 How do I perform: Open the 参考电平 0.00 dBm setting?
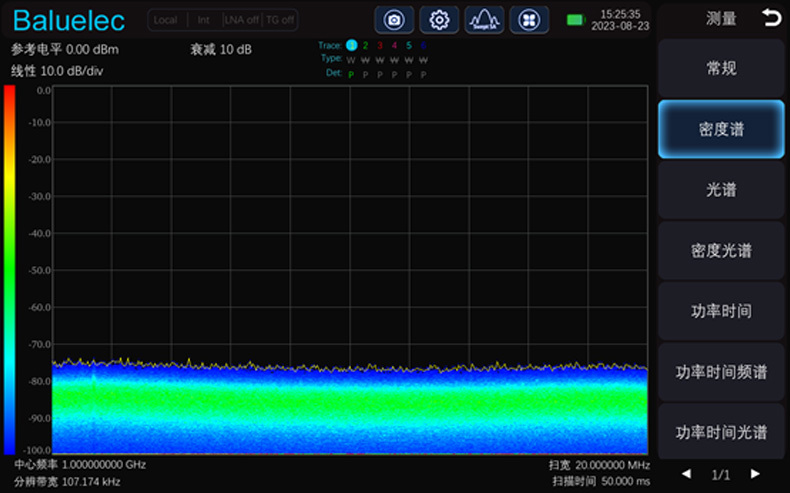tap(64, 49)
